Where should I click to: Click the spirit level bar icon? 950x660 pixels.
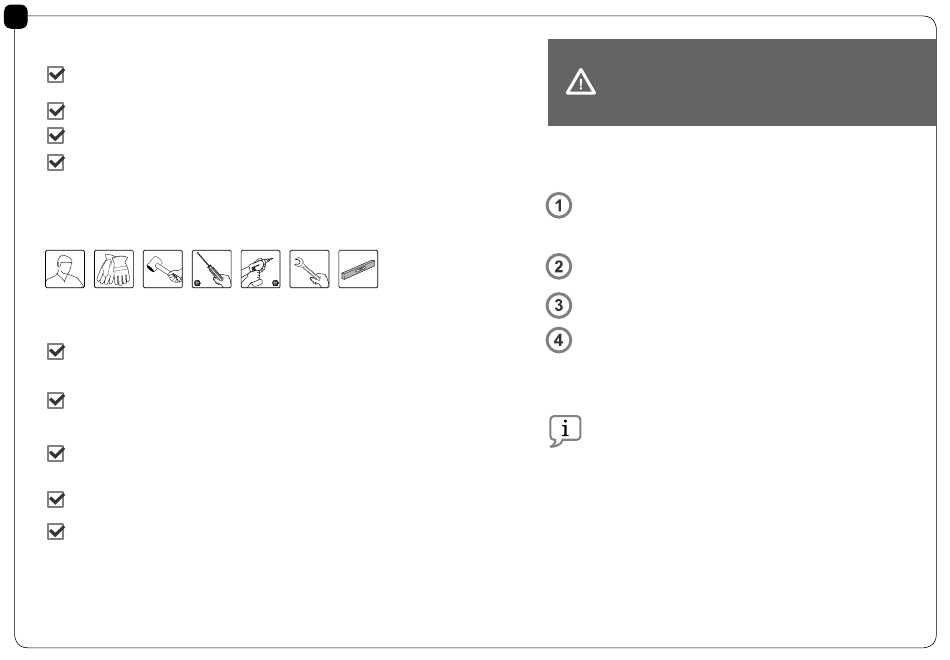click(x=358, y=269)
